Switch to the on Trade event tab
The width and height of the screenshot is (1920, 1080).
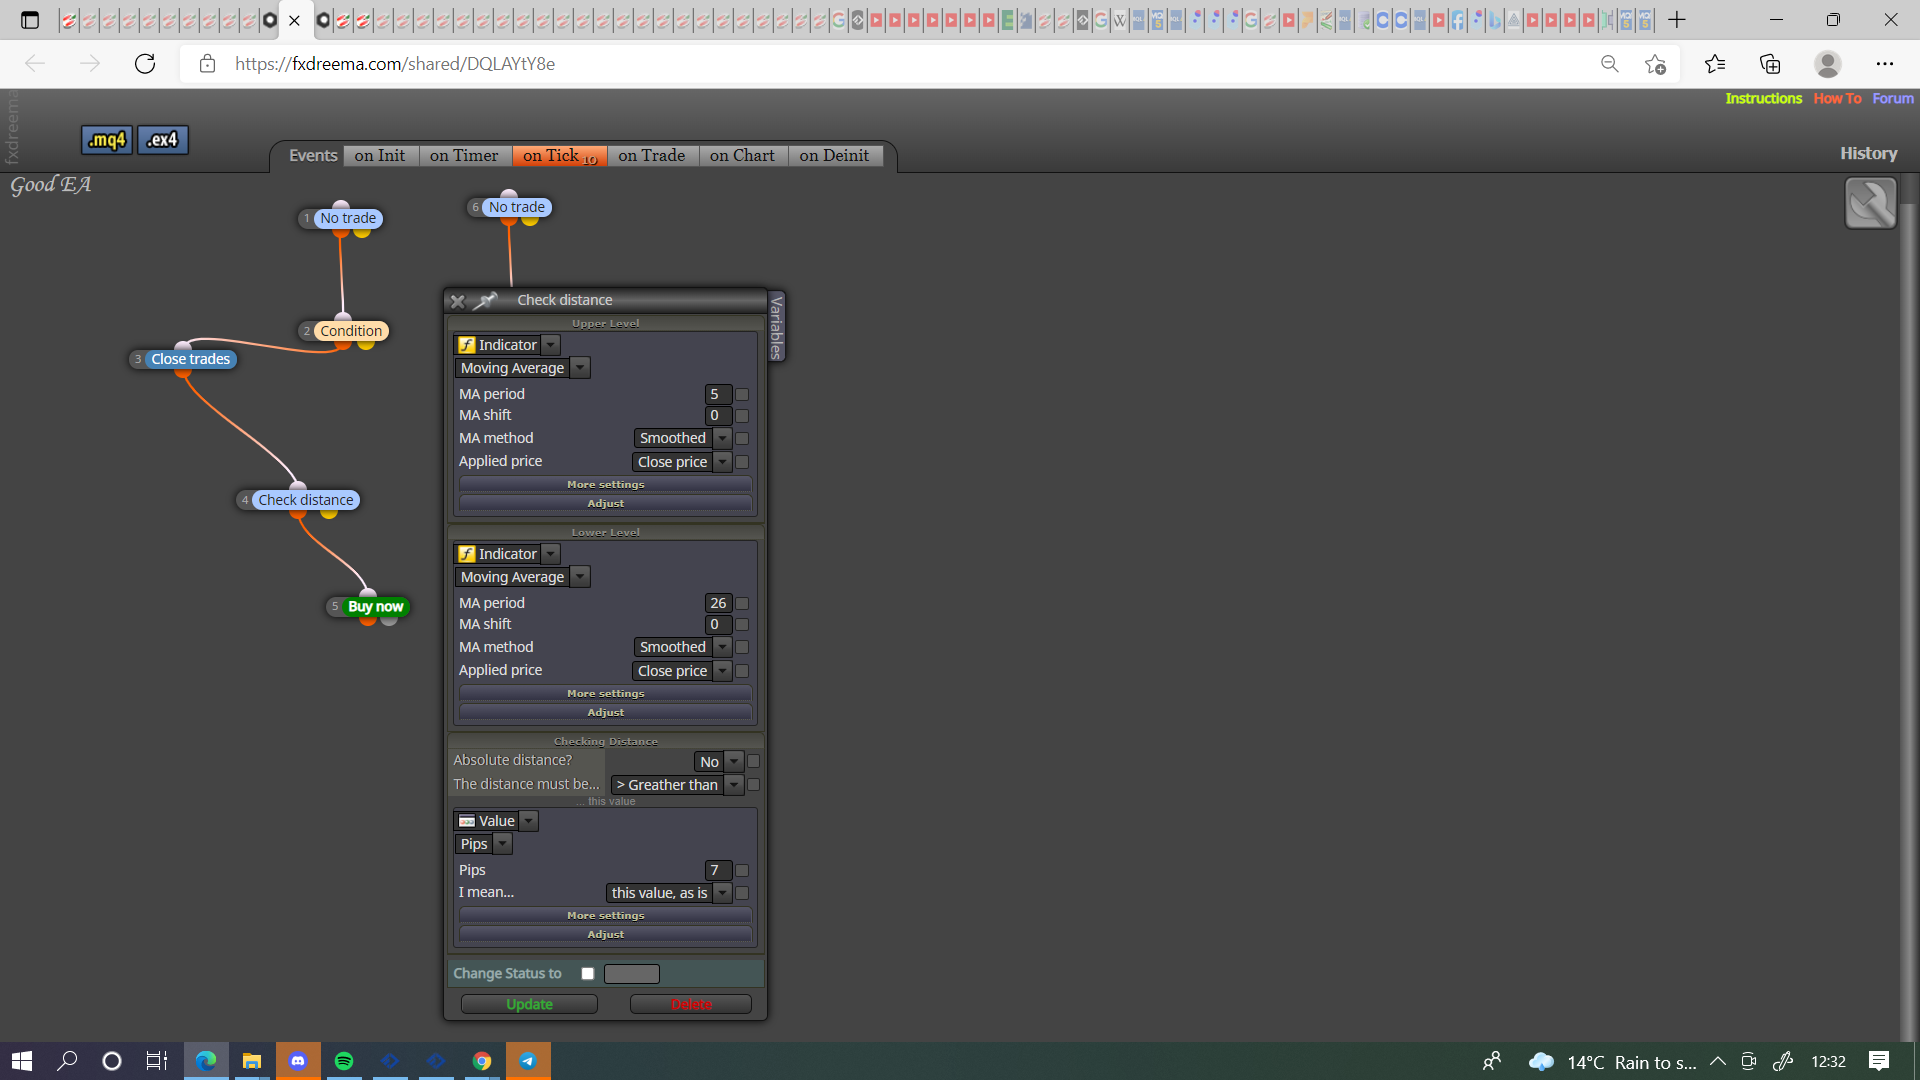click(652, 156)
